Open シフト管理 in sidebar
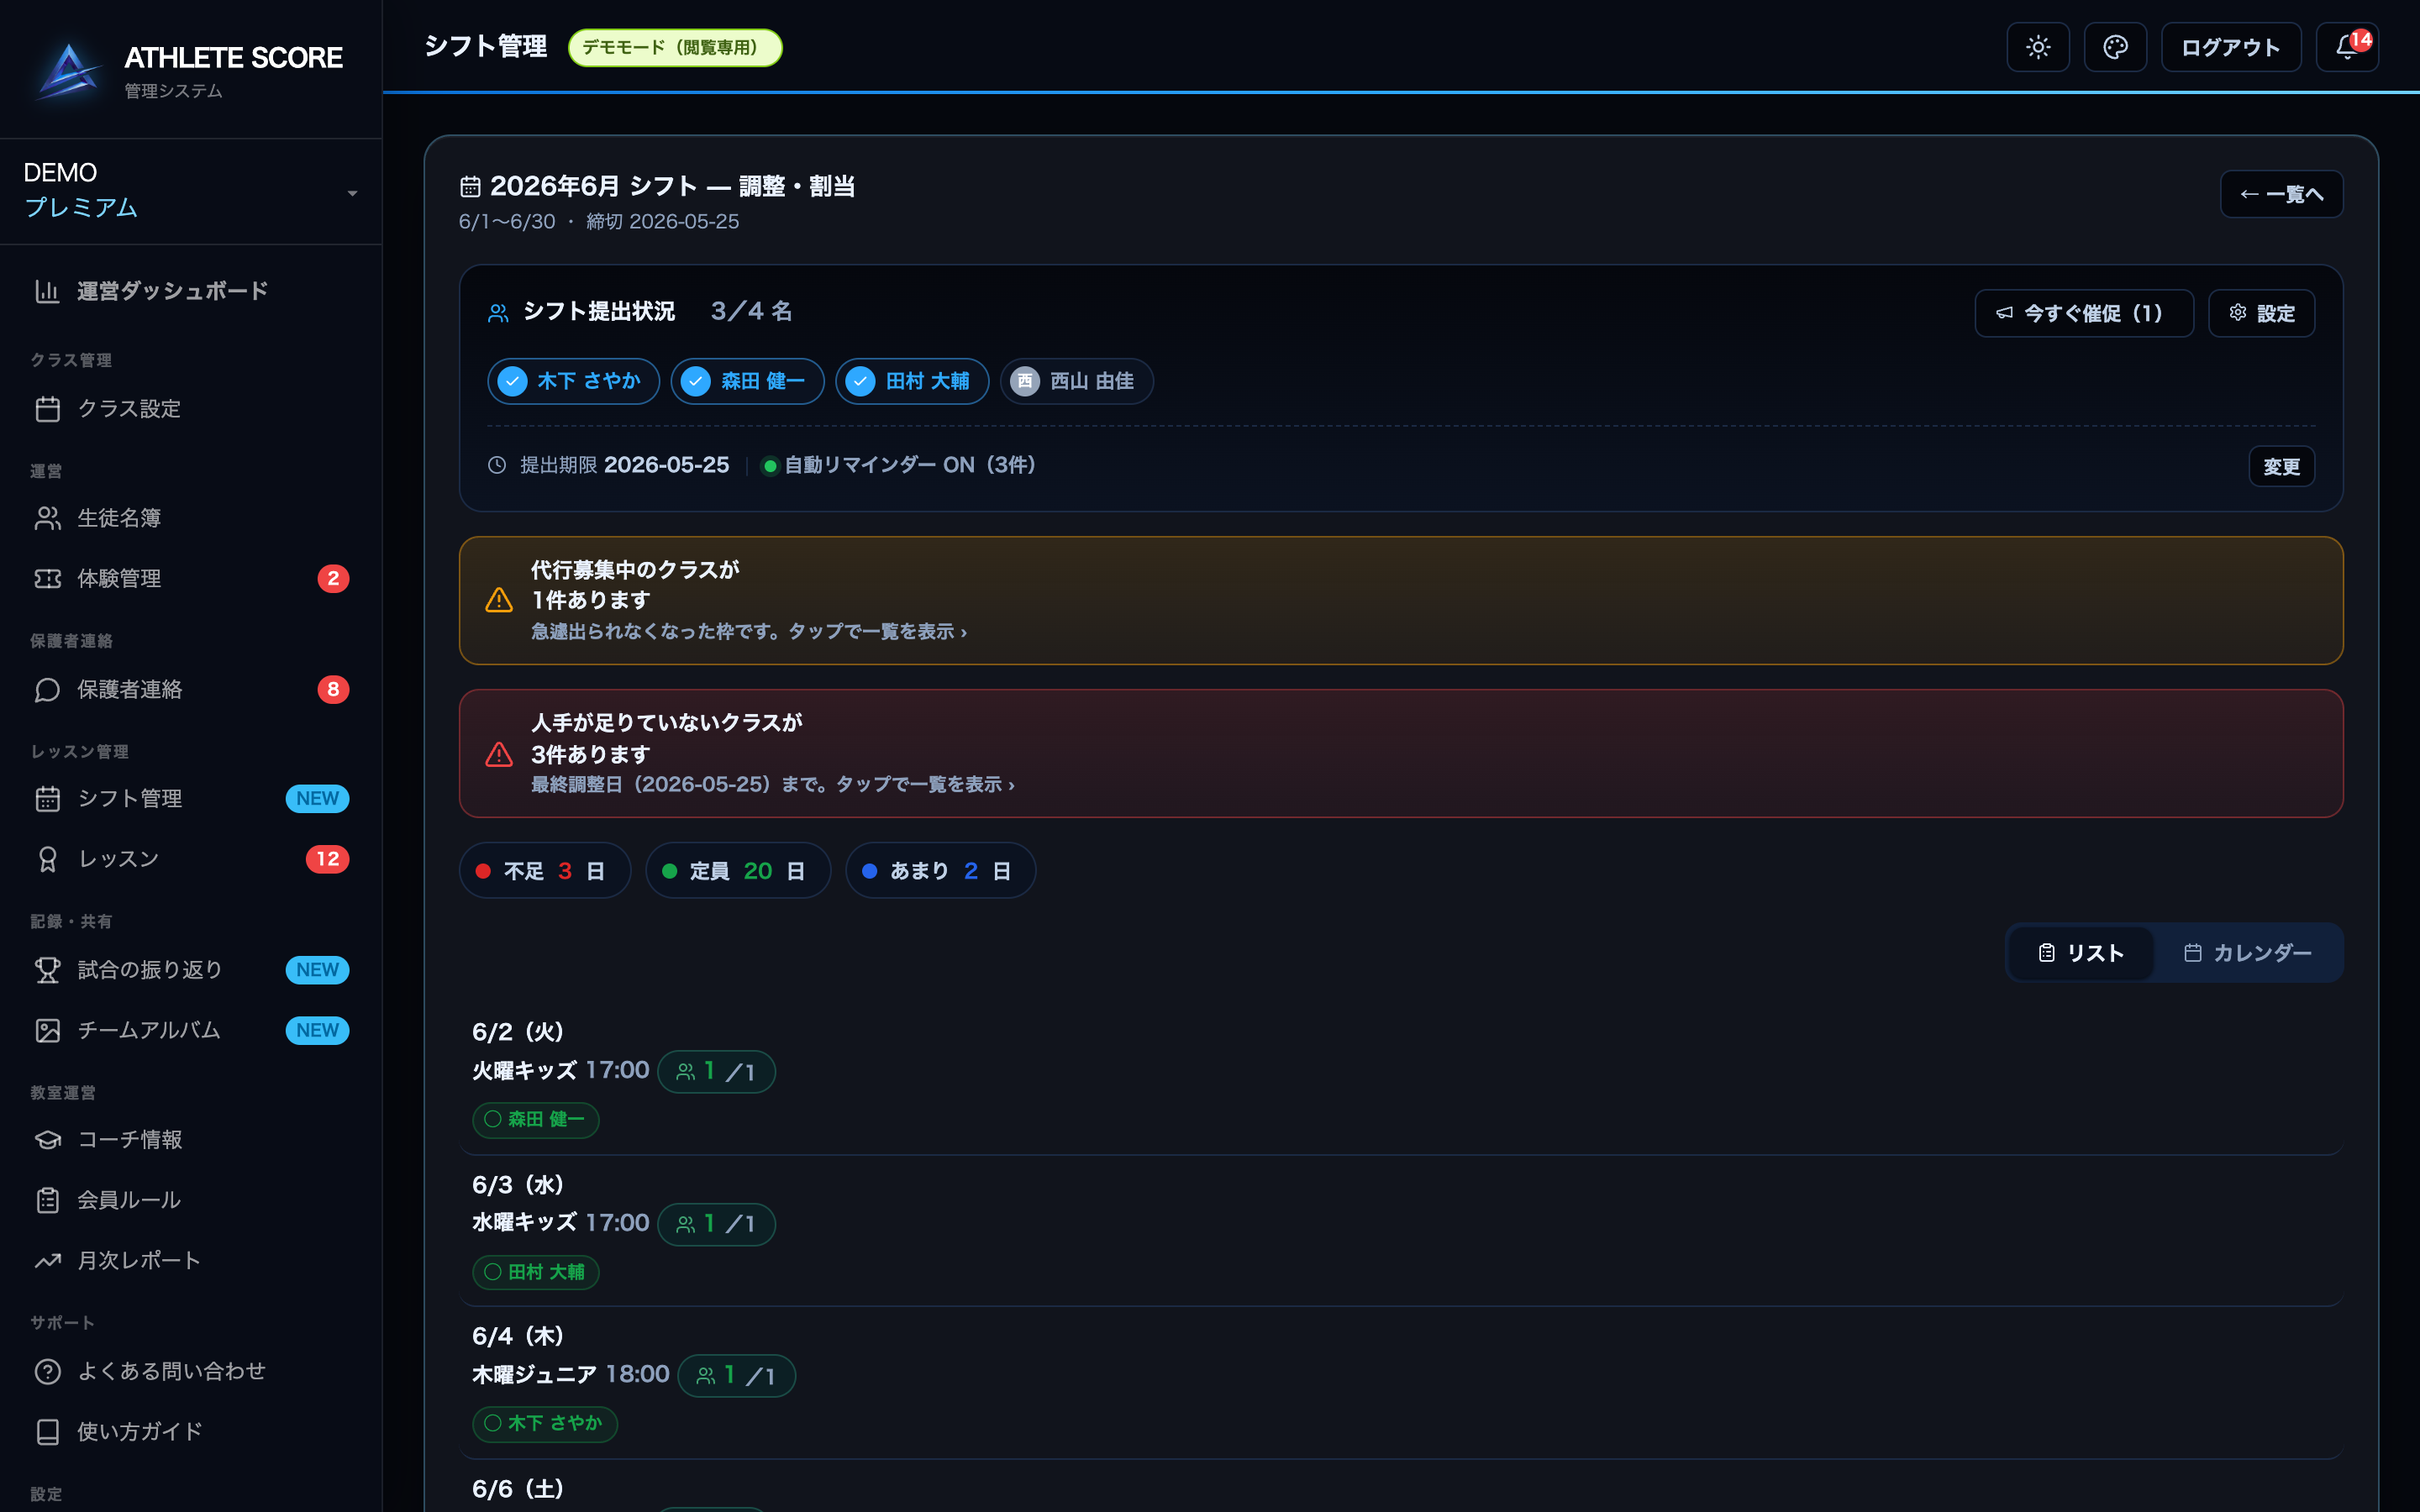 (x=191, y=799)
